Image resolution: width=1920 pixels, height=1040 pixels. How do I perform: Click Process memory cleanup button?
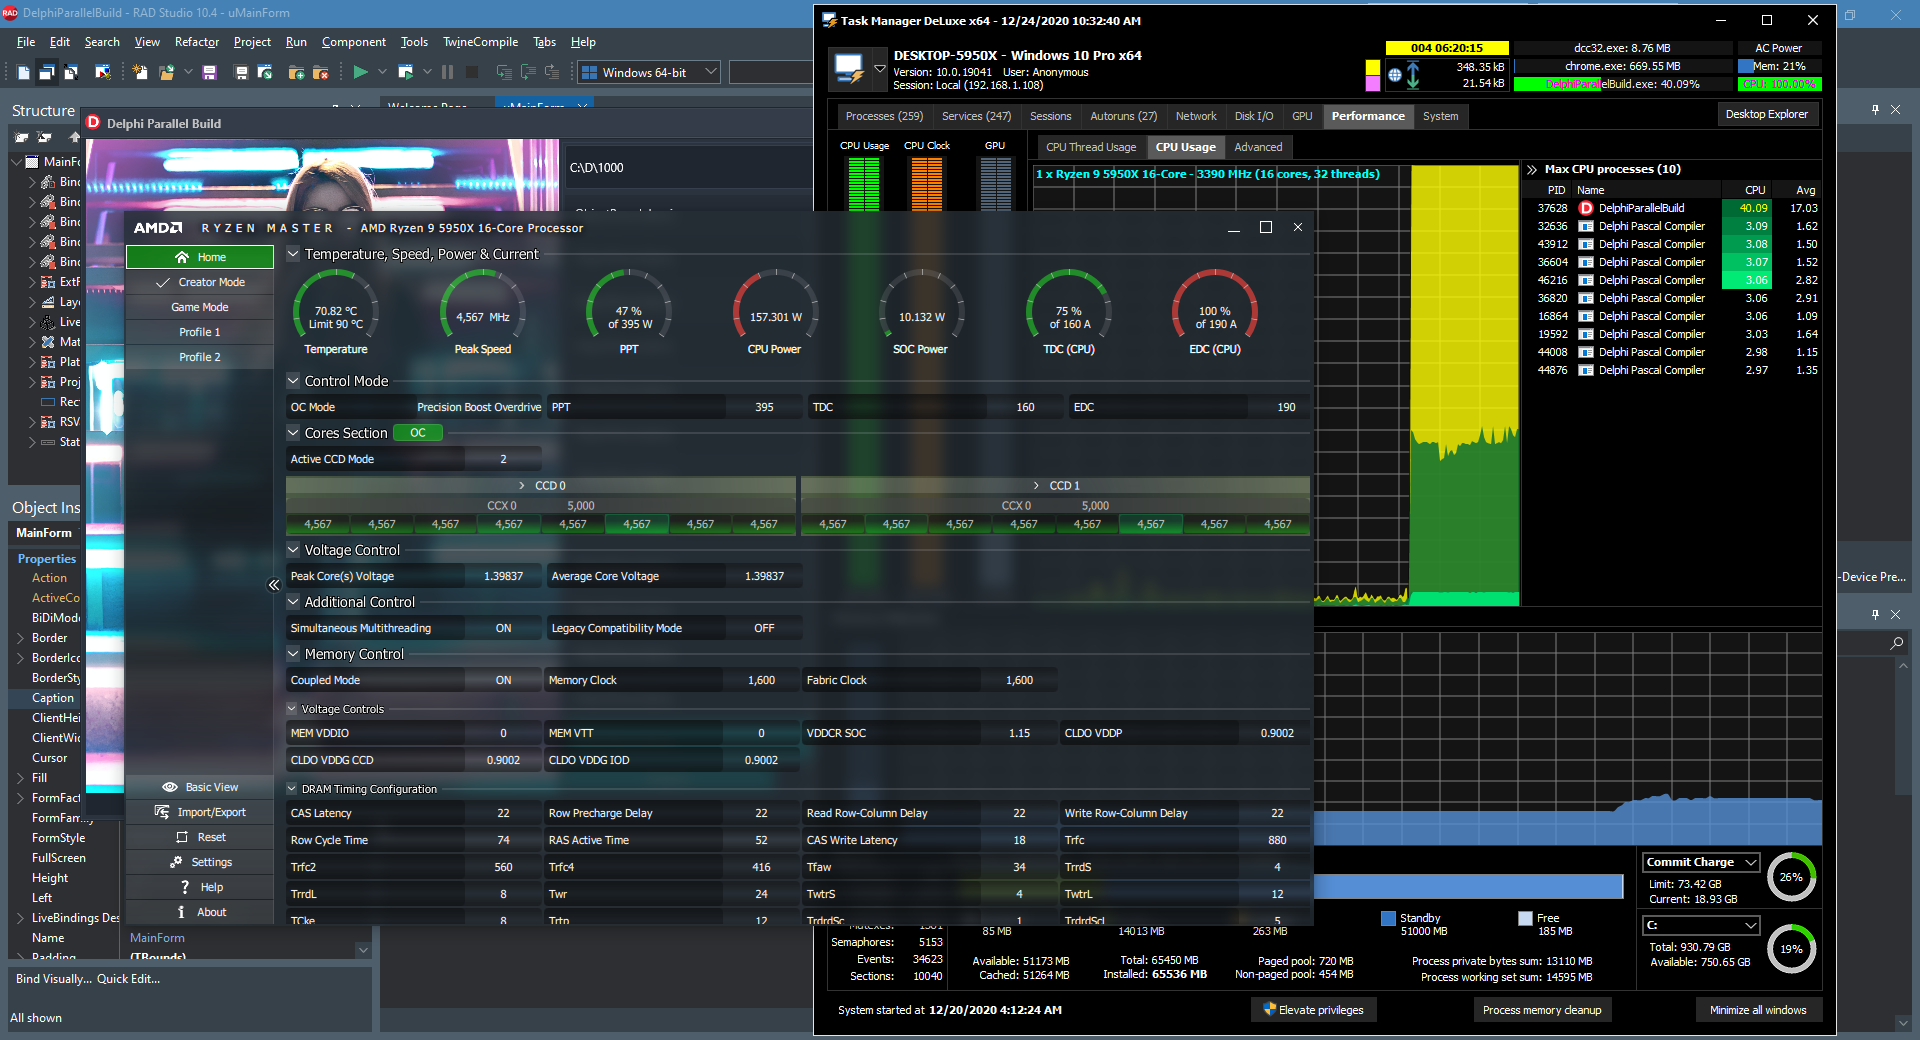click(1541, 1010)
